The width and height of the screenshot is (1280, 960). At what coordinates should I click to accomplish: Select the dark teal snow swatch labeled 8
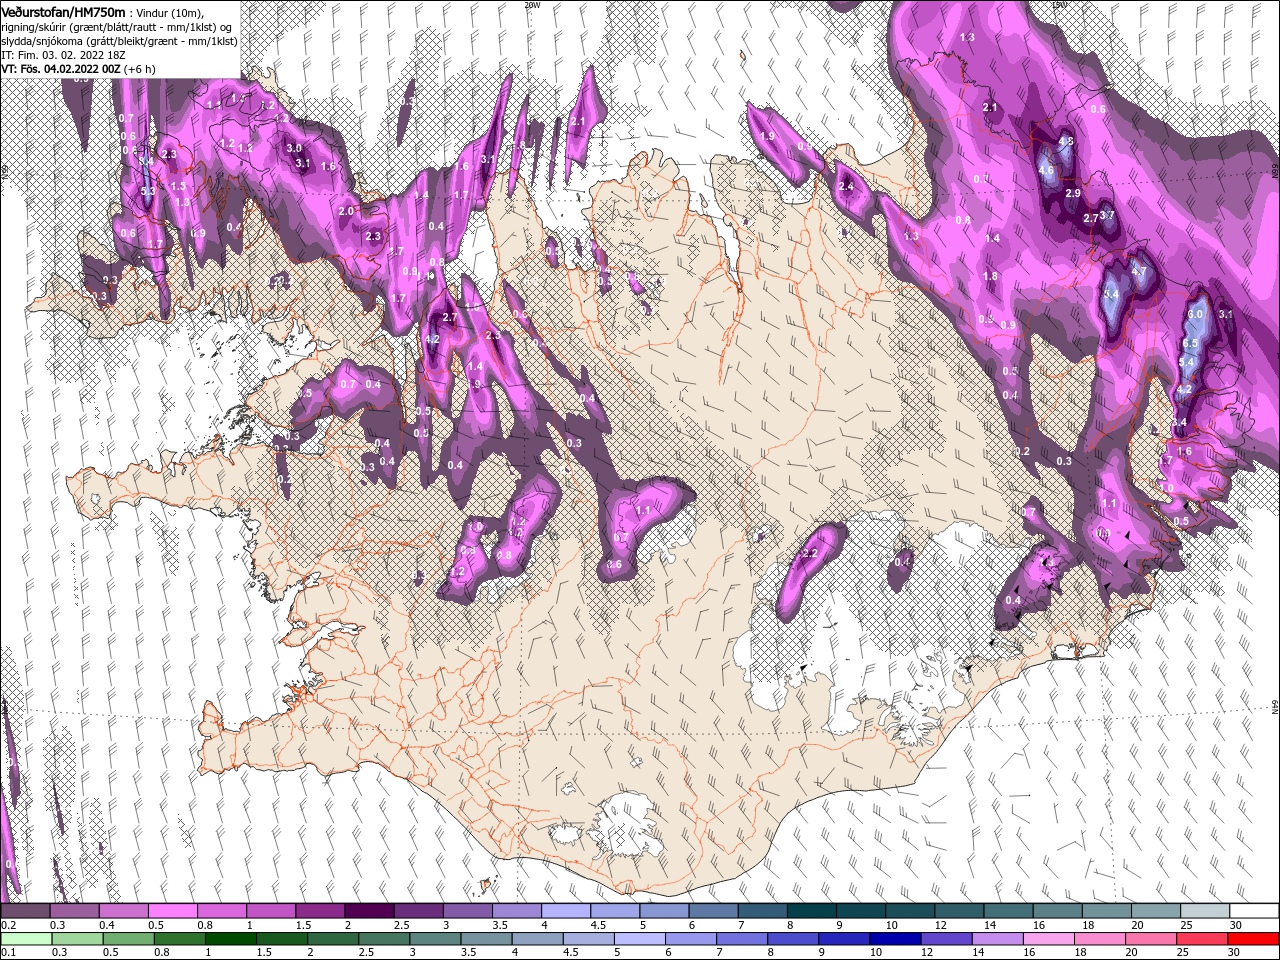811,911
